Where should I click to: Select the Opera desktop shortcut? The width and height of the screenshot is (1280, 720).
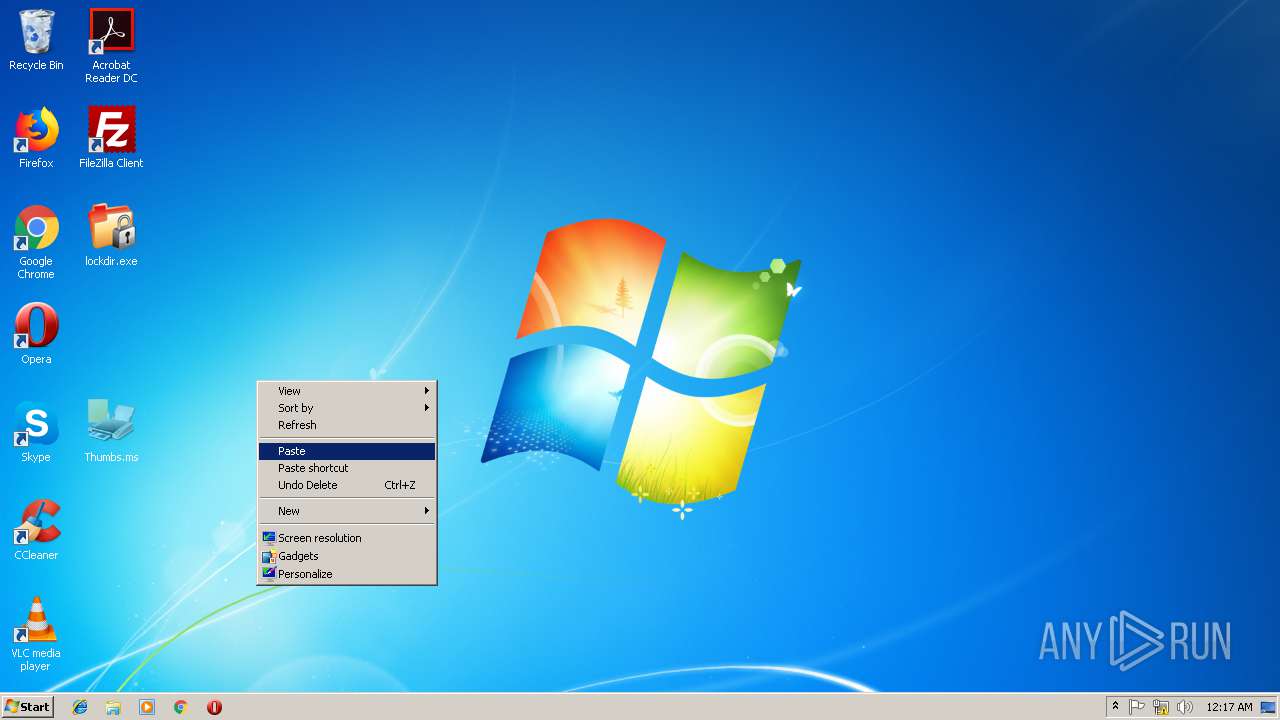(36, 334)
